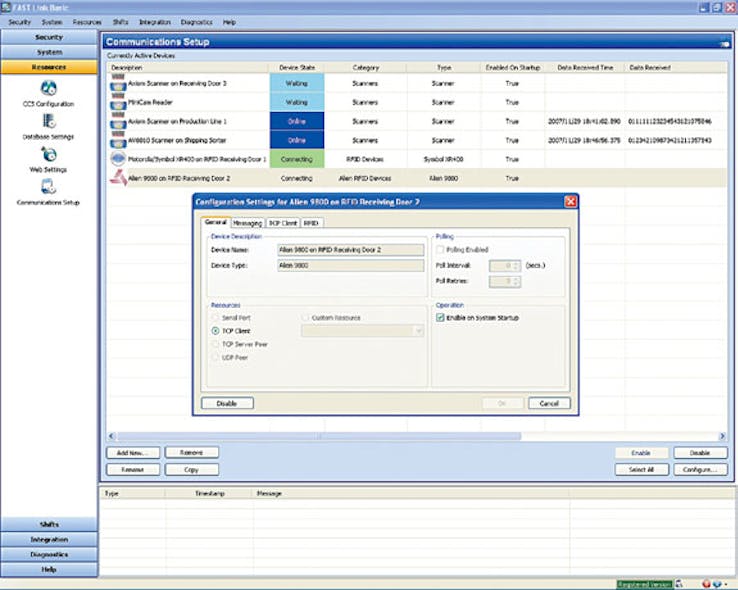Click the Device Type field
This screenshot has width=738, height=590.
[x=351, y=265]
